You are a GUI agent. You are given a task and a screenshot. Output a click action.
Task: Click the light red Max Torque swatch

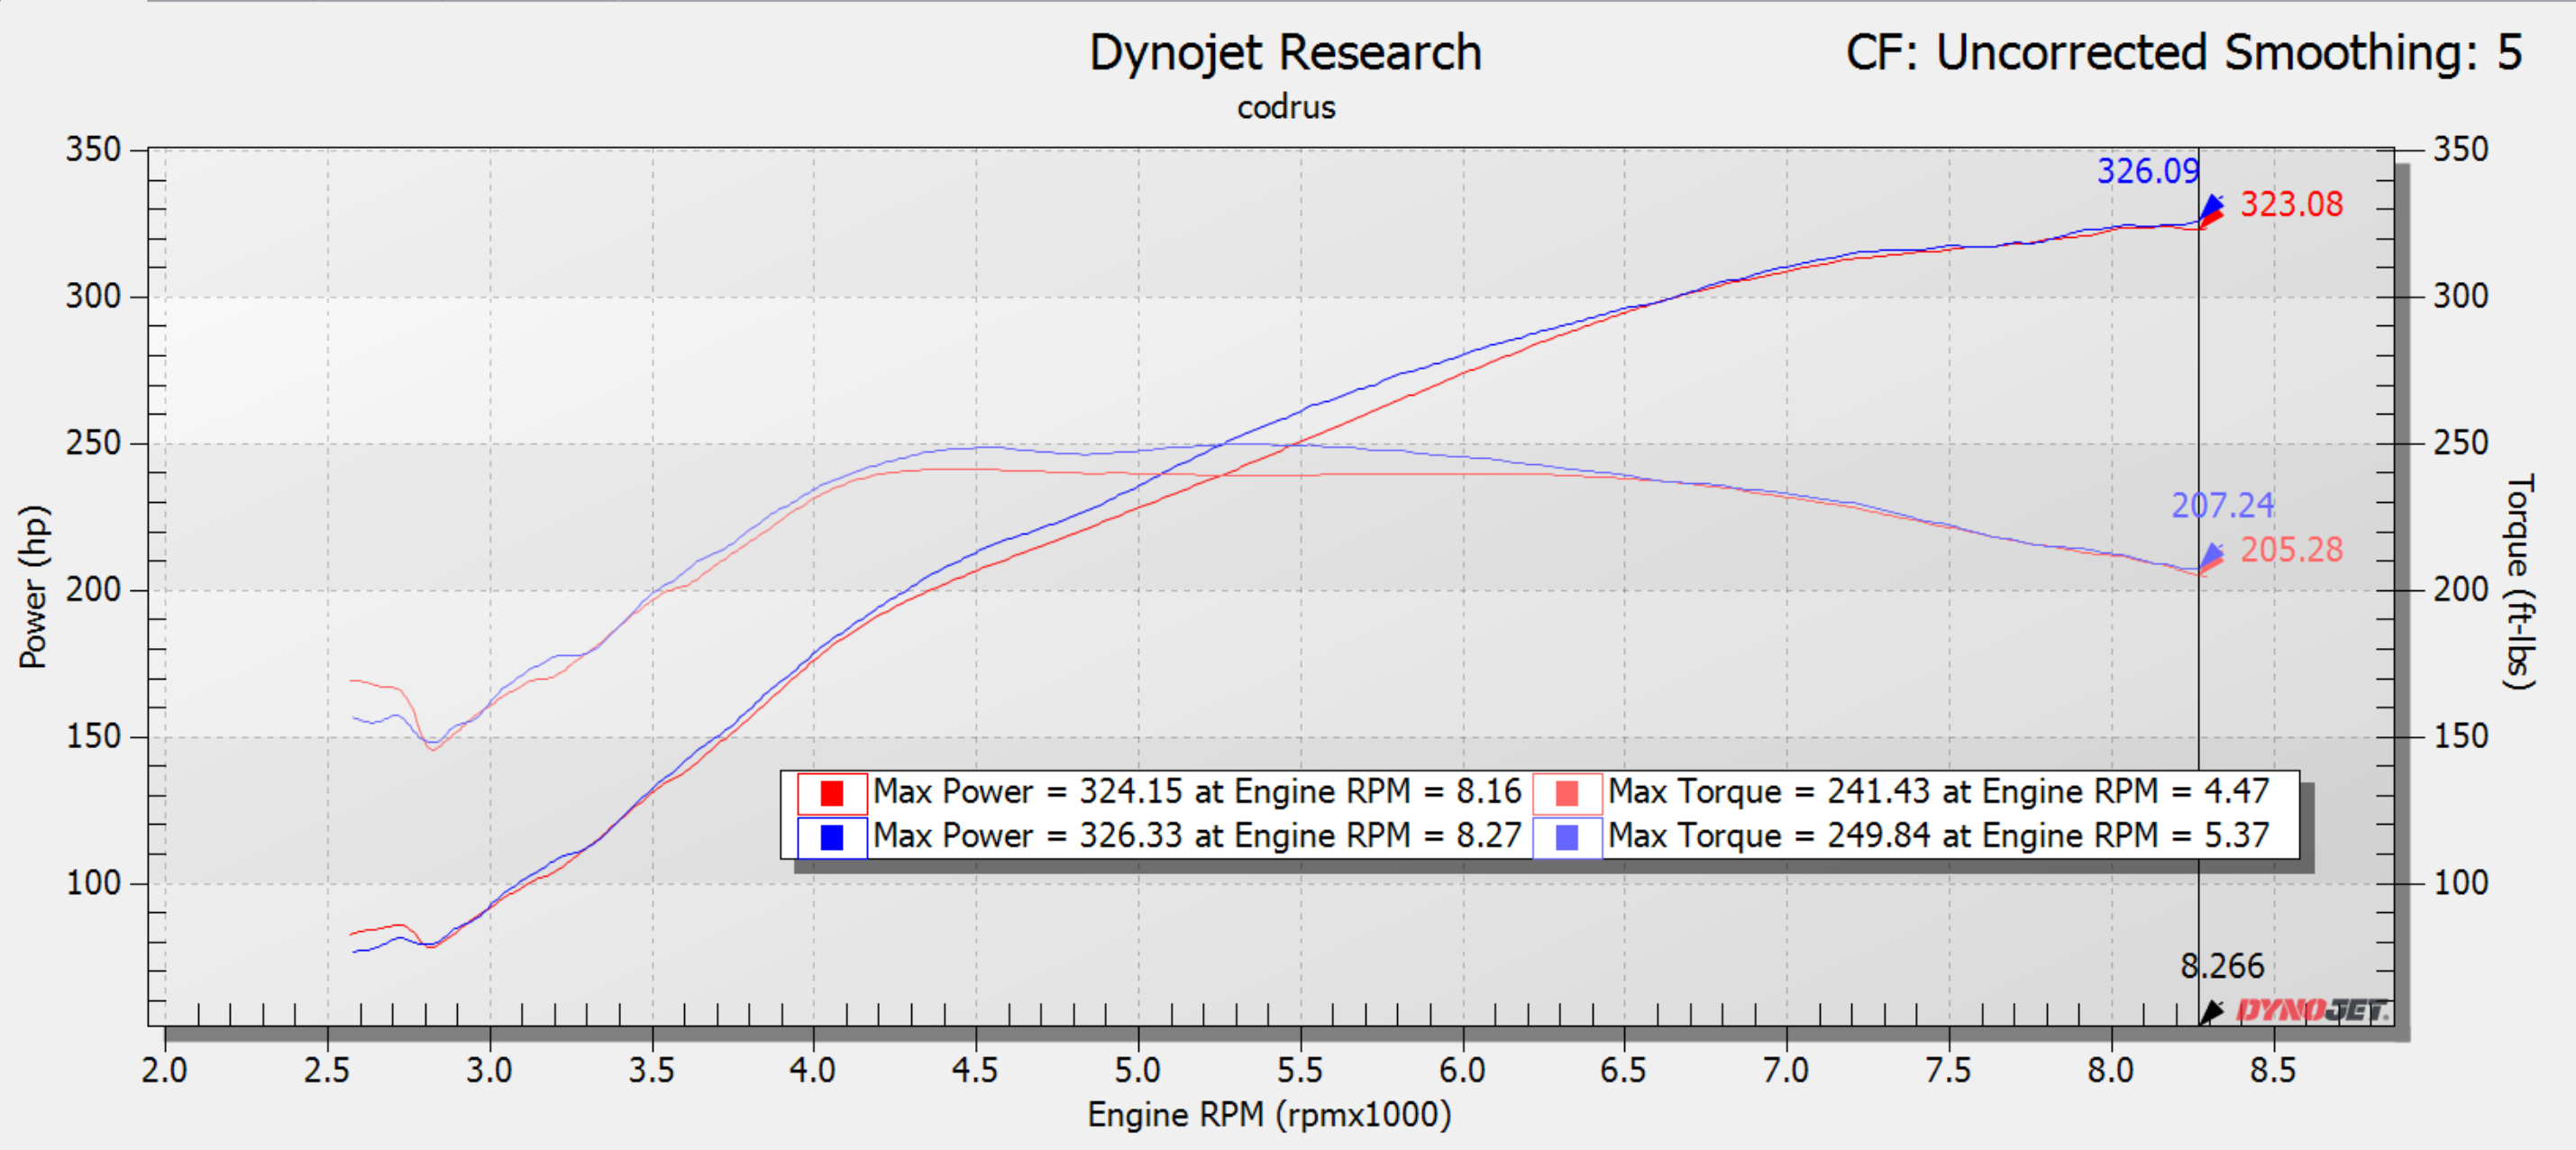[1566, 793]
